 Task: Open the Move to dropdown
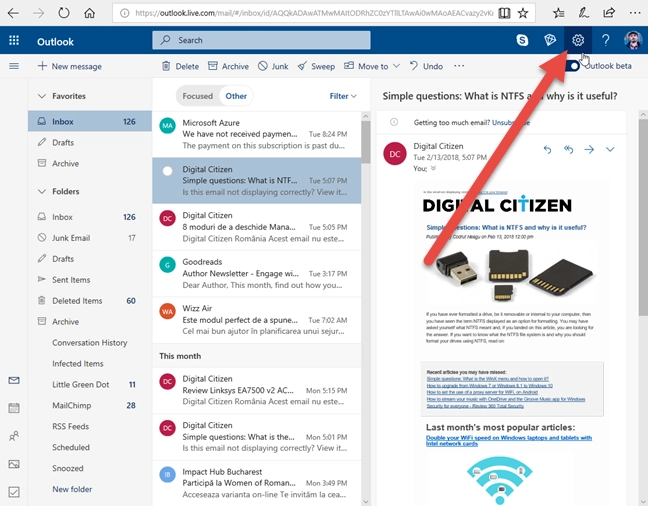coord(372,66)
